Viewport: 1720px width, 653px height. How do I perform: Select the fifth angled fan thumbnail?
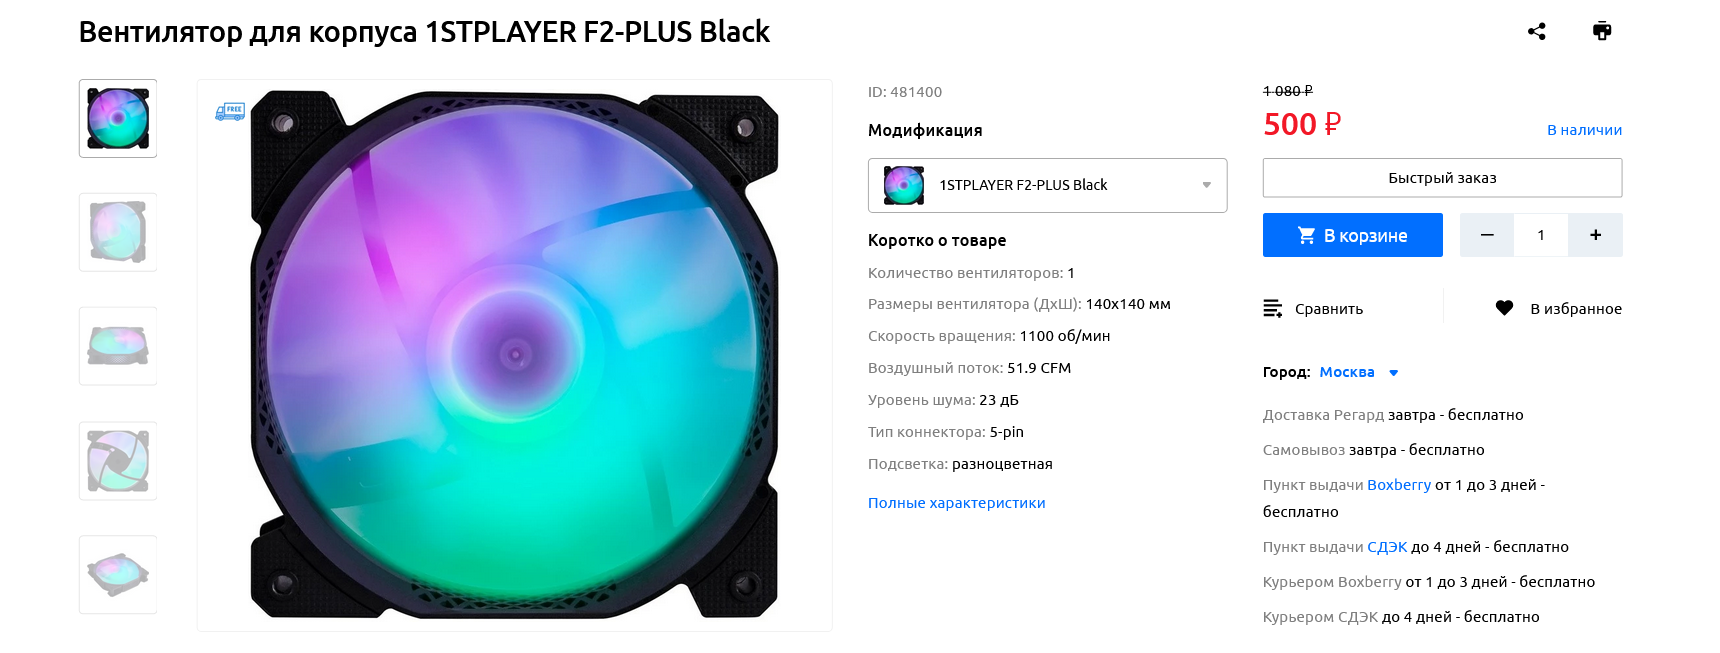118,574
